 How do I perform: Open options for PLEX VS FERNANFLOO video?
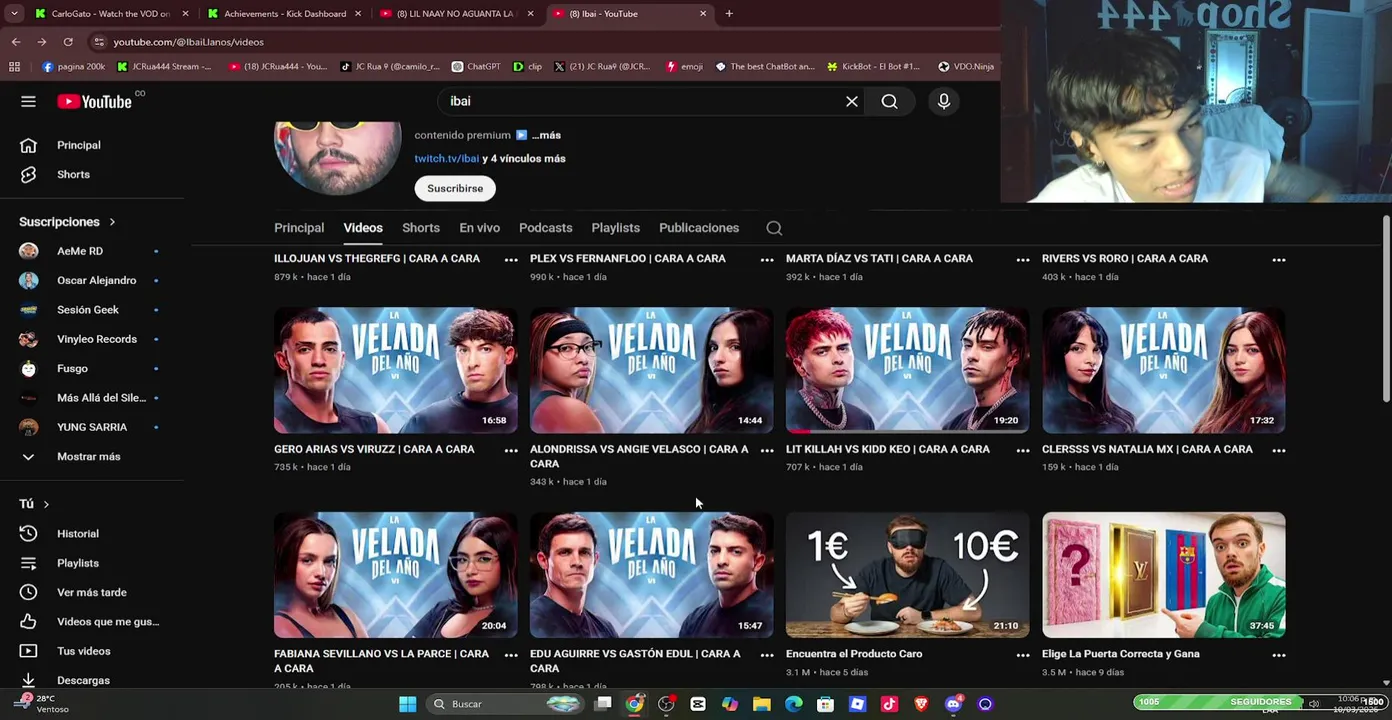click(x=767, y=260)
